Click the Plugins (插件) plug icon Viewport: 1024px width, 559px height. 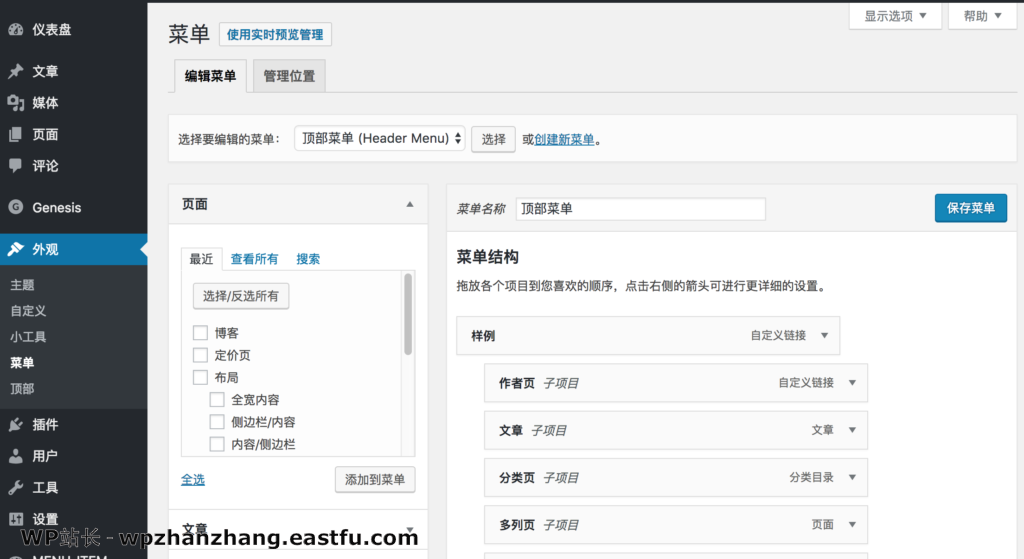tap(15, 424)
